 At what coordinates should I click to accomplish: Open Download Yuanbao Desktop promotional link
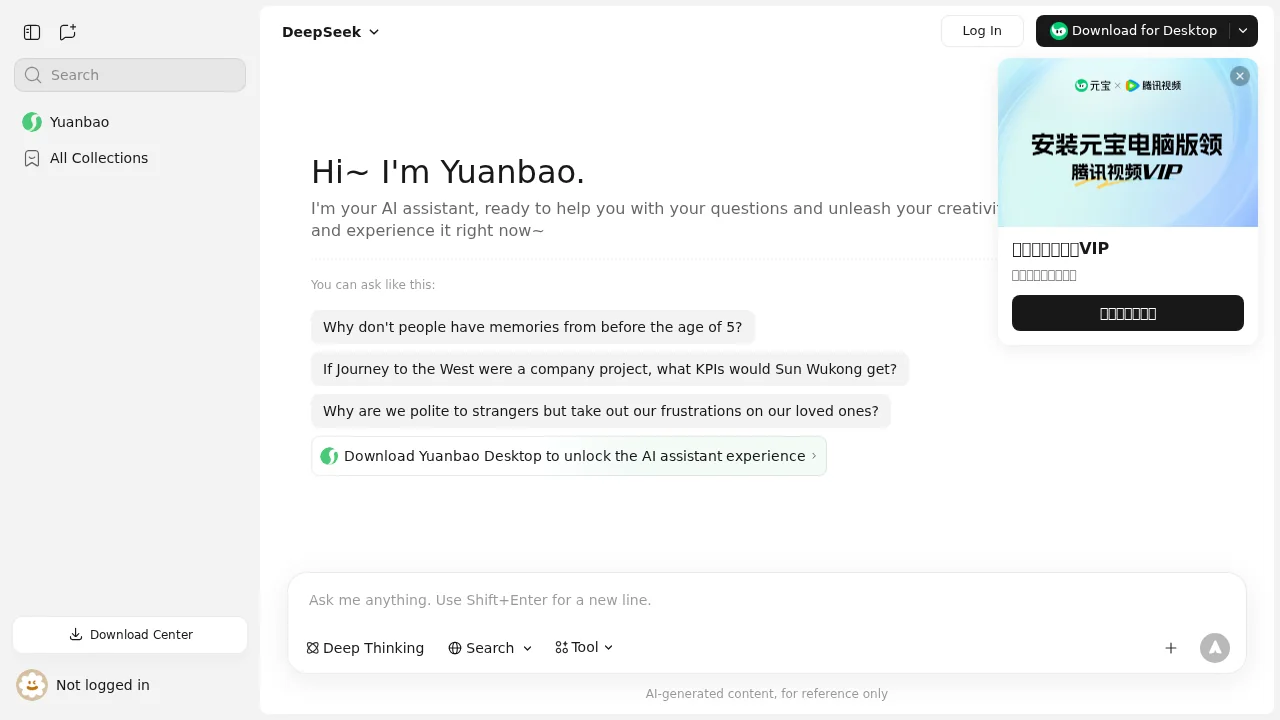point(568,456)
